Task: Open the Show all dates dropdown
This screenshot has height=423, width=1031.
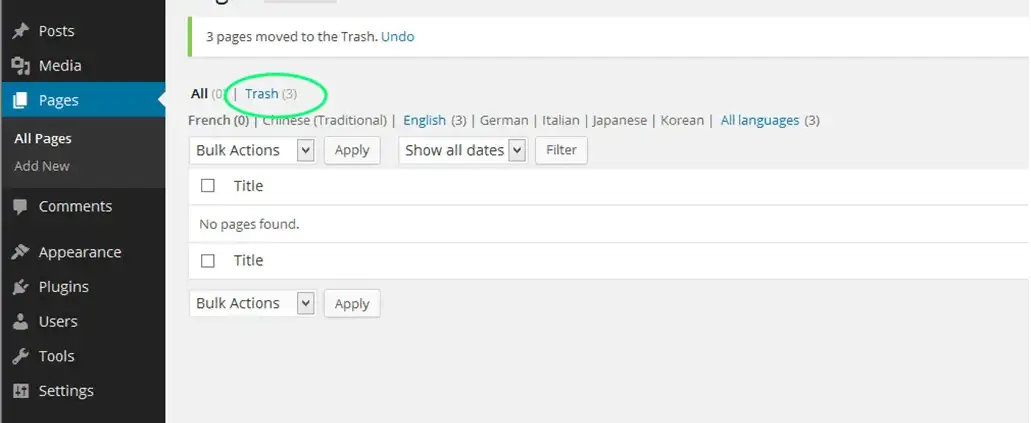Action: (x=462, y=150)
